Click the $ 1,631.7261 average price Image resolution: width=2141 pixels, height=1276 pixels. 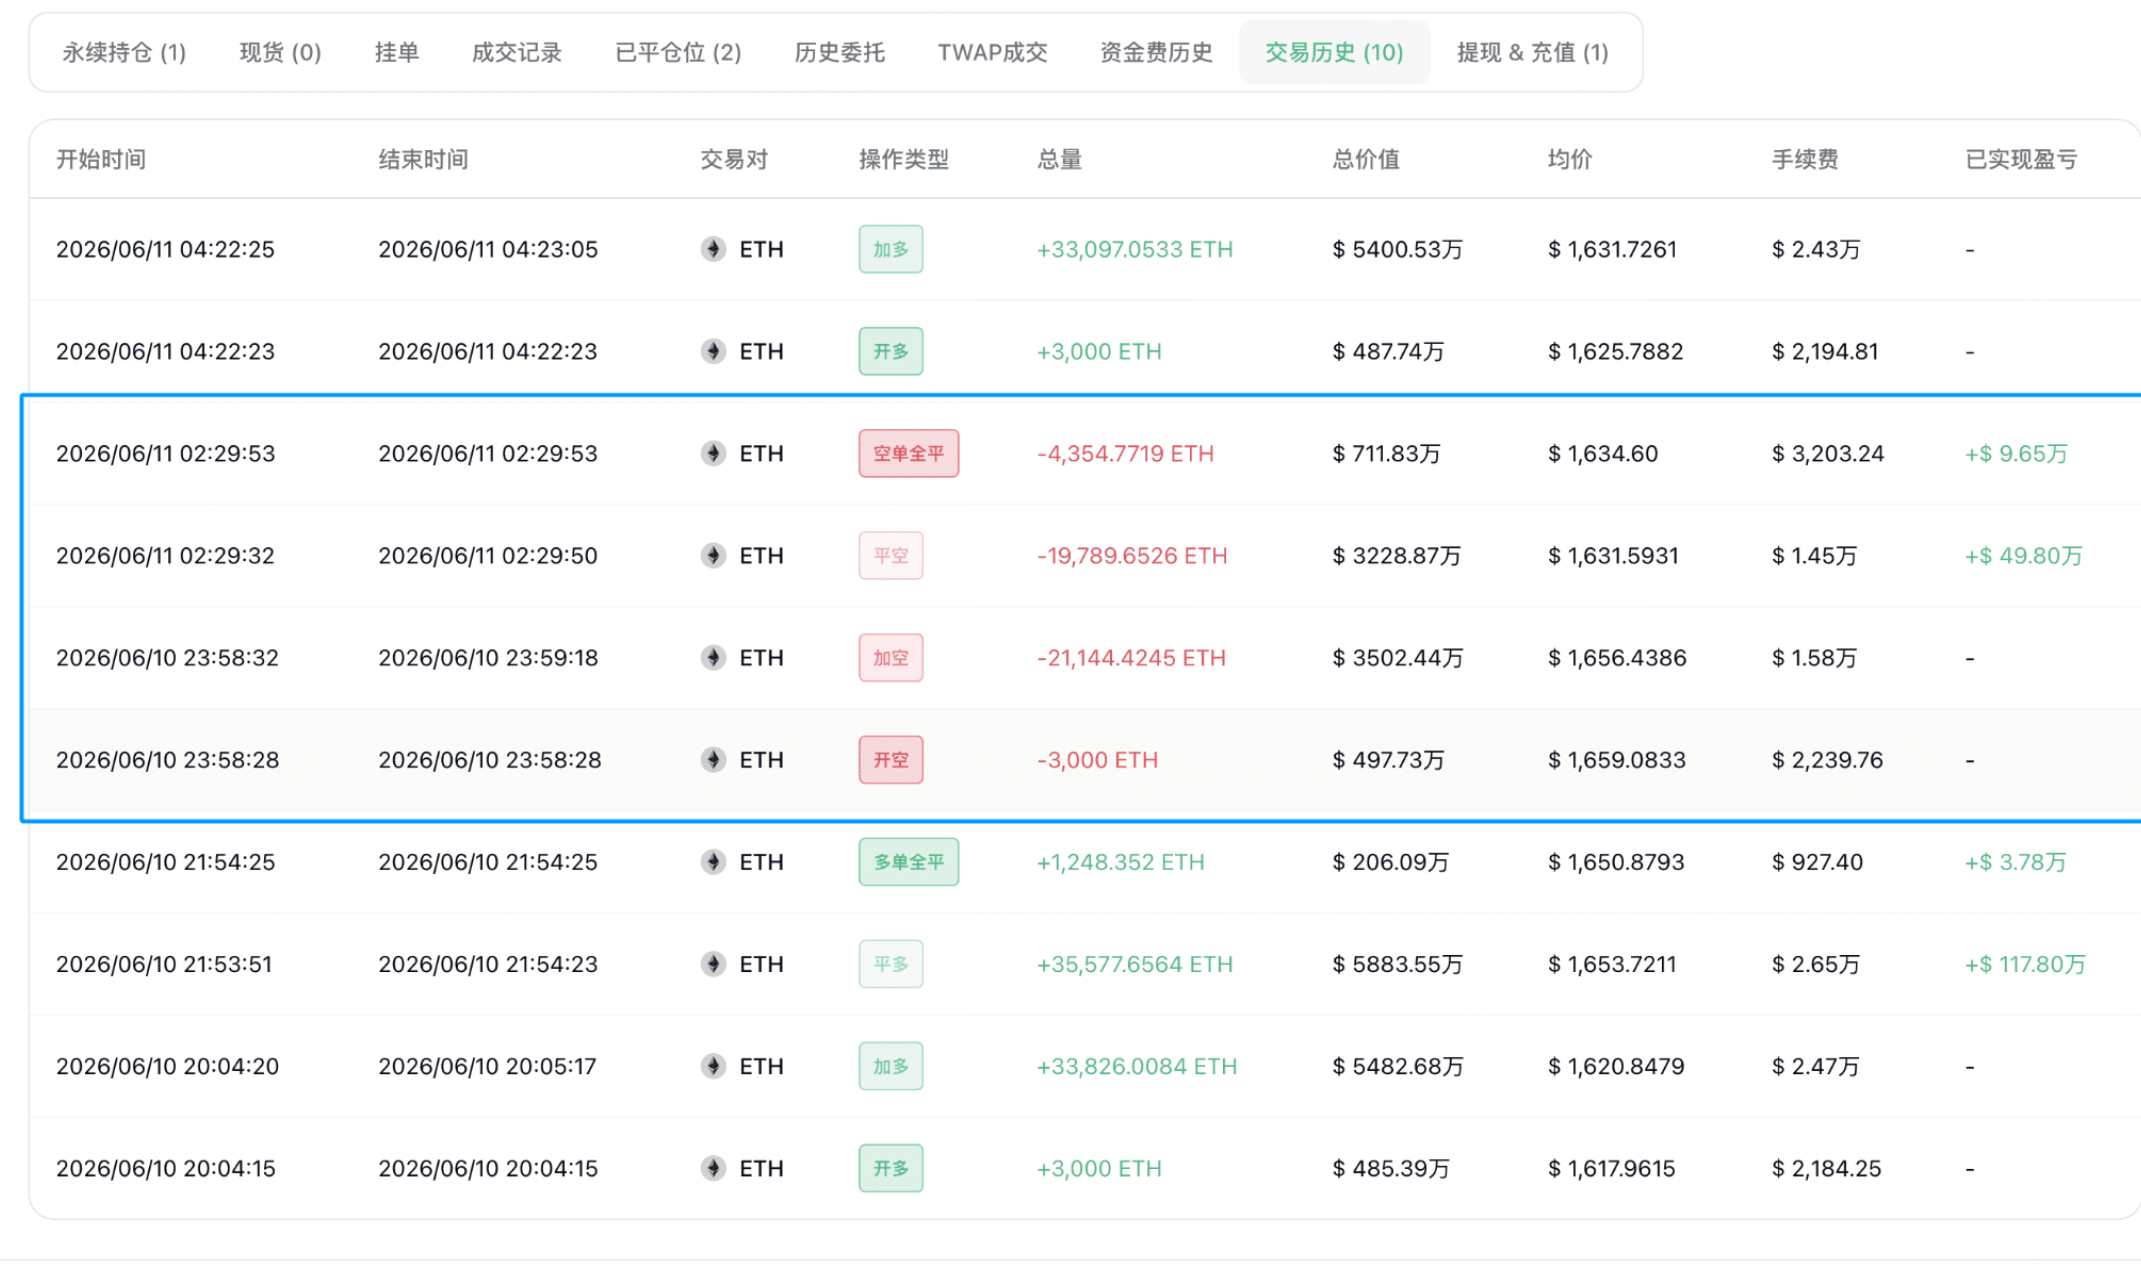tap(1612, 249)
